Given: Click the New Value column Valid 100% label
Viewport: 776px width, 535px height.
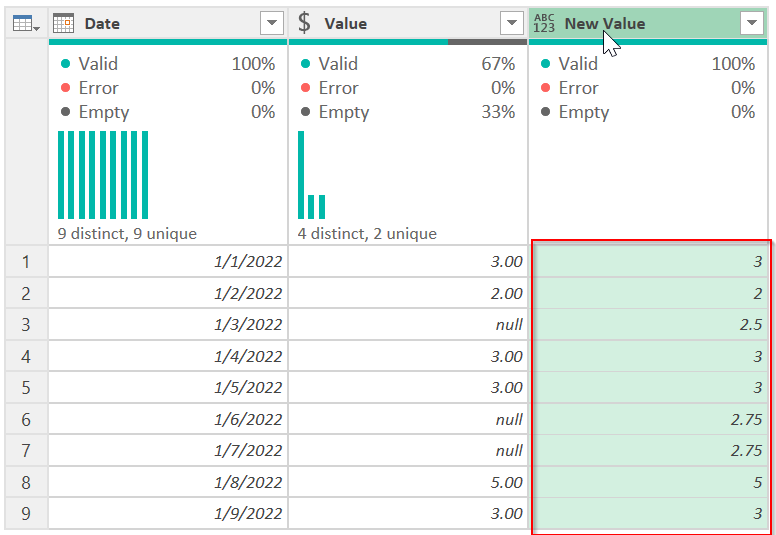Looking at the screenshot, I should tap(648, 63).
